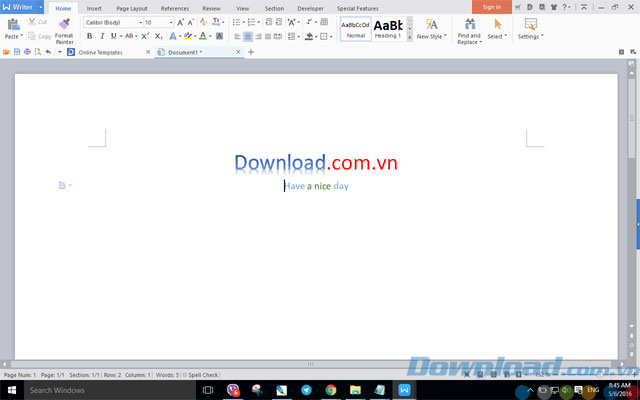The image size is (640, 400).
Task: Open the font size 10 dropdown
Action: (171, 22)
